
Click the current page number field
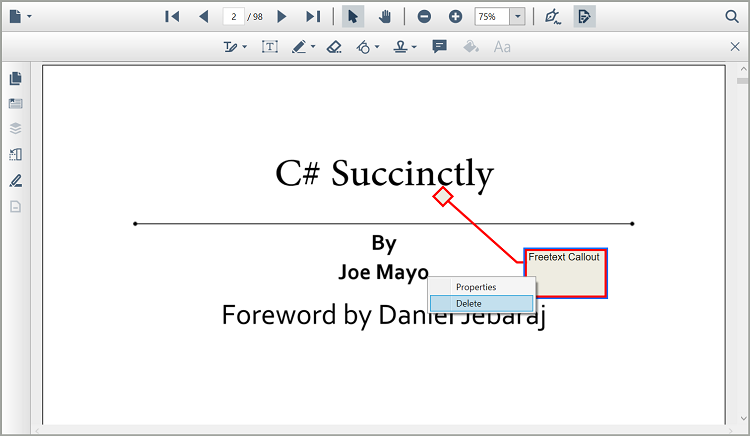[233, 17]
